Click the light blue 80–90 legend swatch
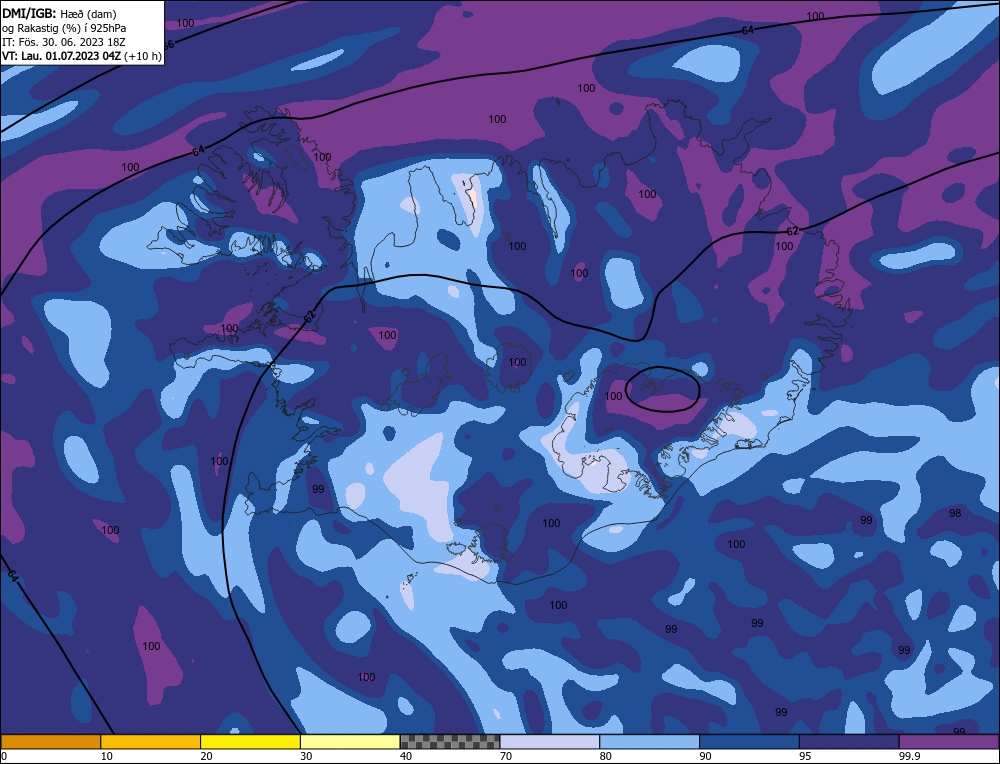 pos(649,741)
